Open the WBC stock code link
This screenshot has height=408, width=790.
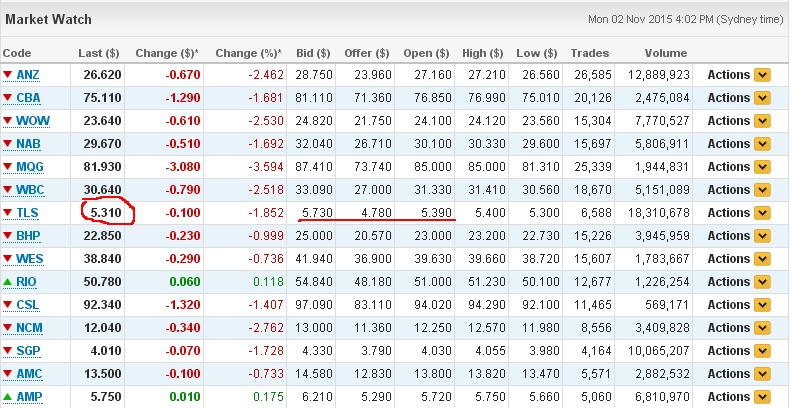pos(30,190)
